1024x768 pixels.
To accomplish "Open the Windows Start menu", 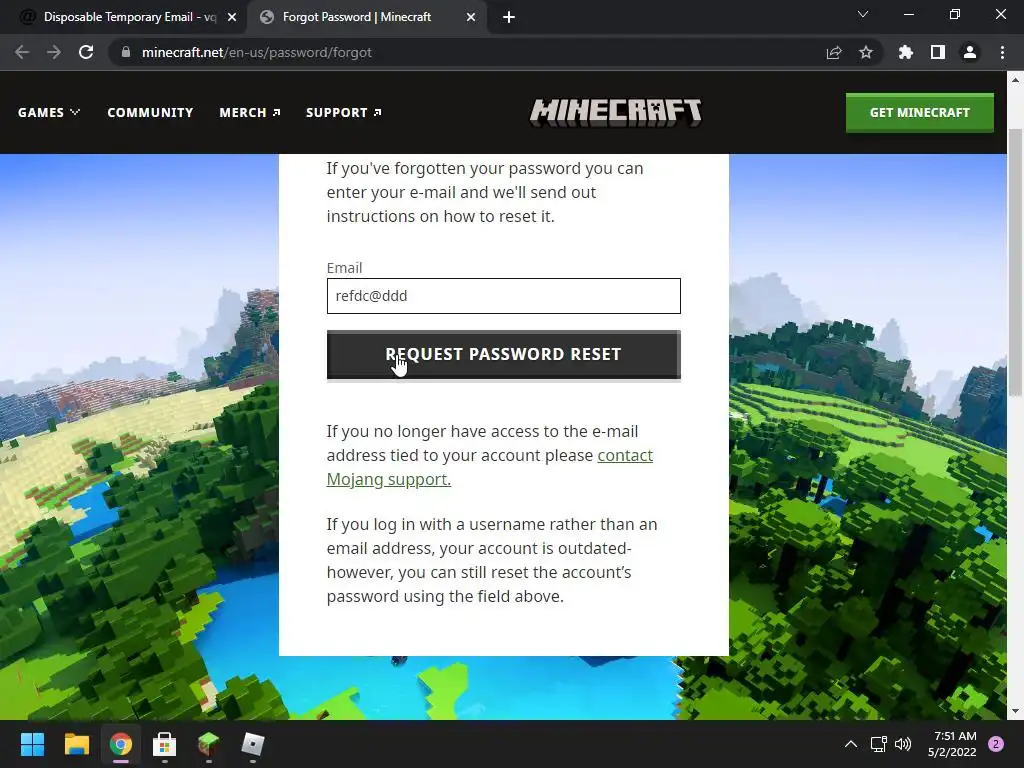I will point(32,744).
